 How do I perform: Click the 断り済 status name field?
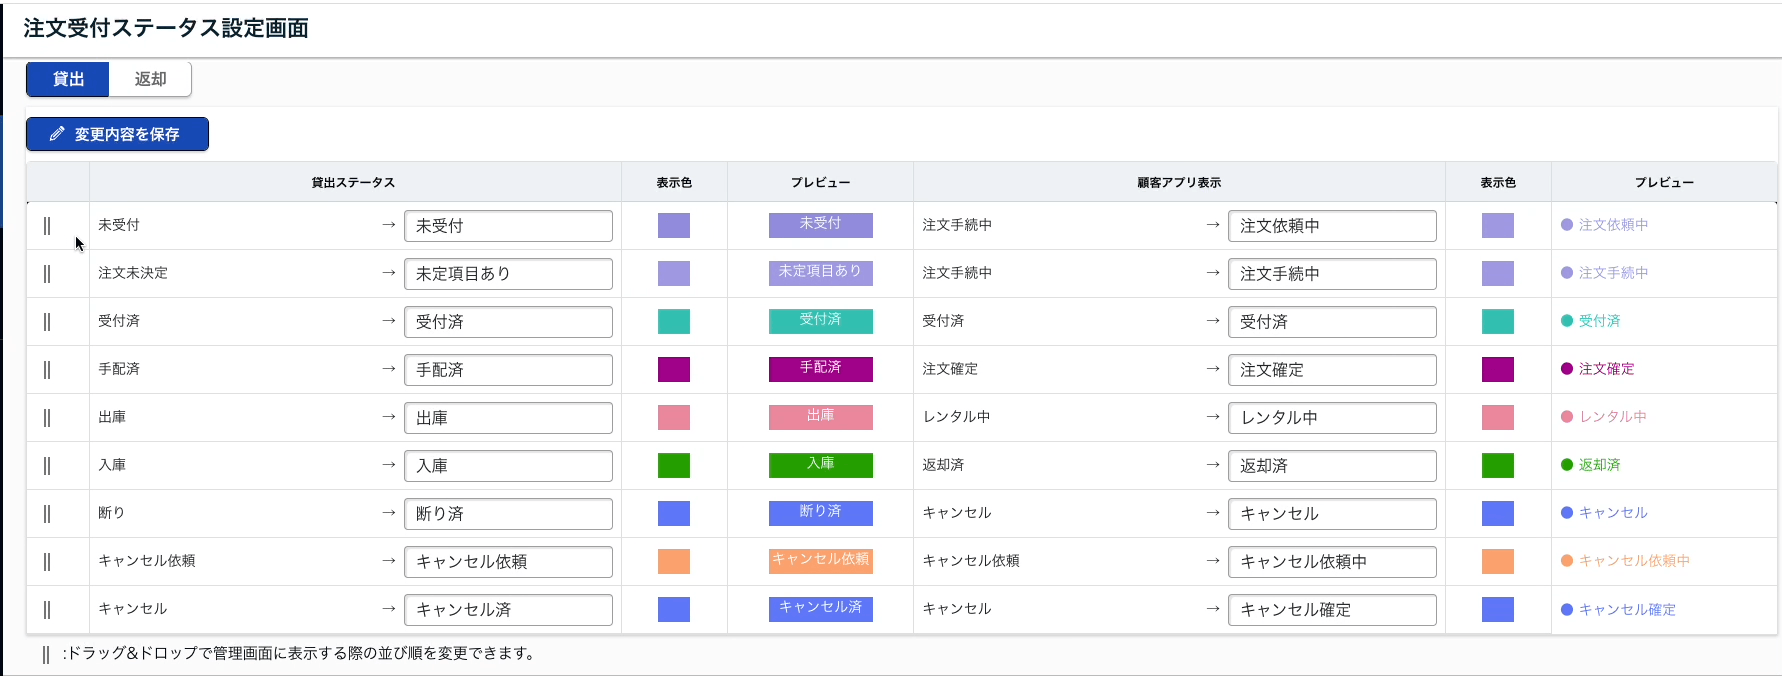(508, 514)
